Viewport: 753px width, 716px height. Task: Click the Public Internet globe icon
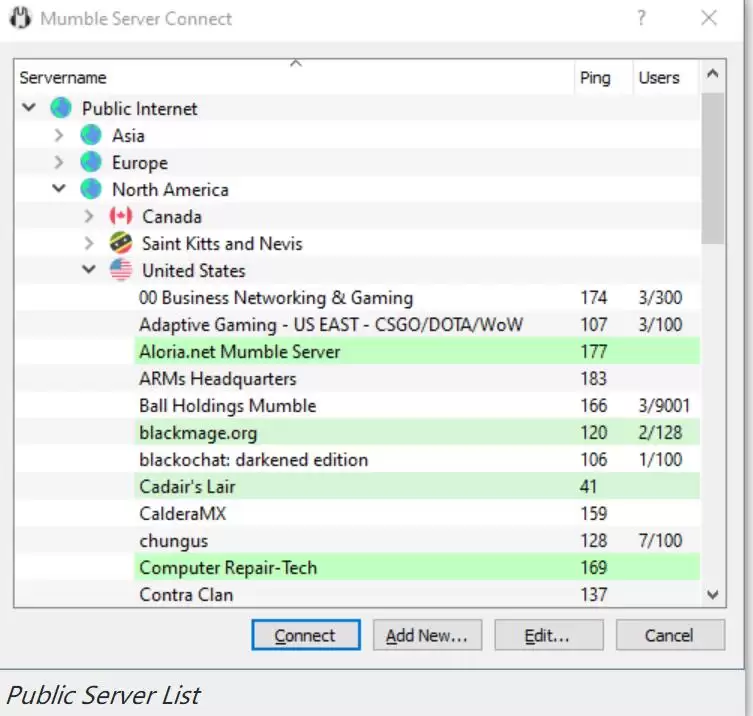point(61,108)
